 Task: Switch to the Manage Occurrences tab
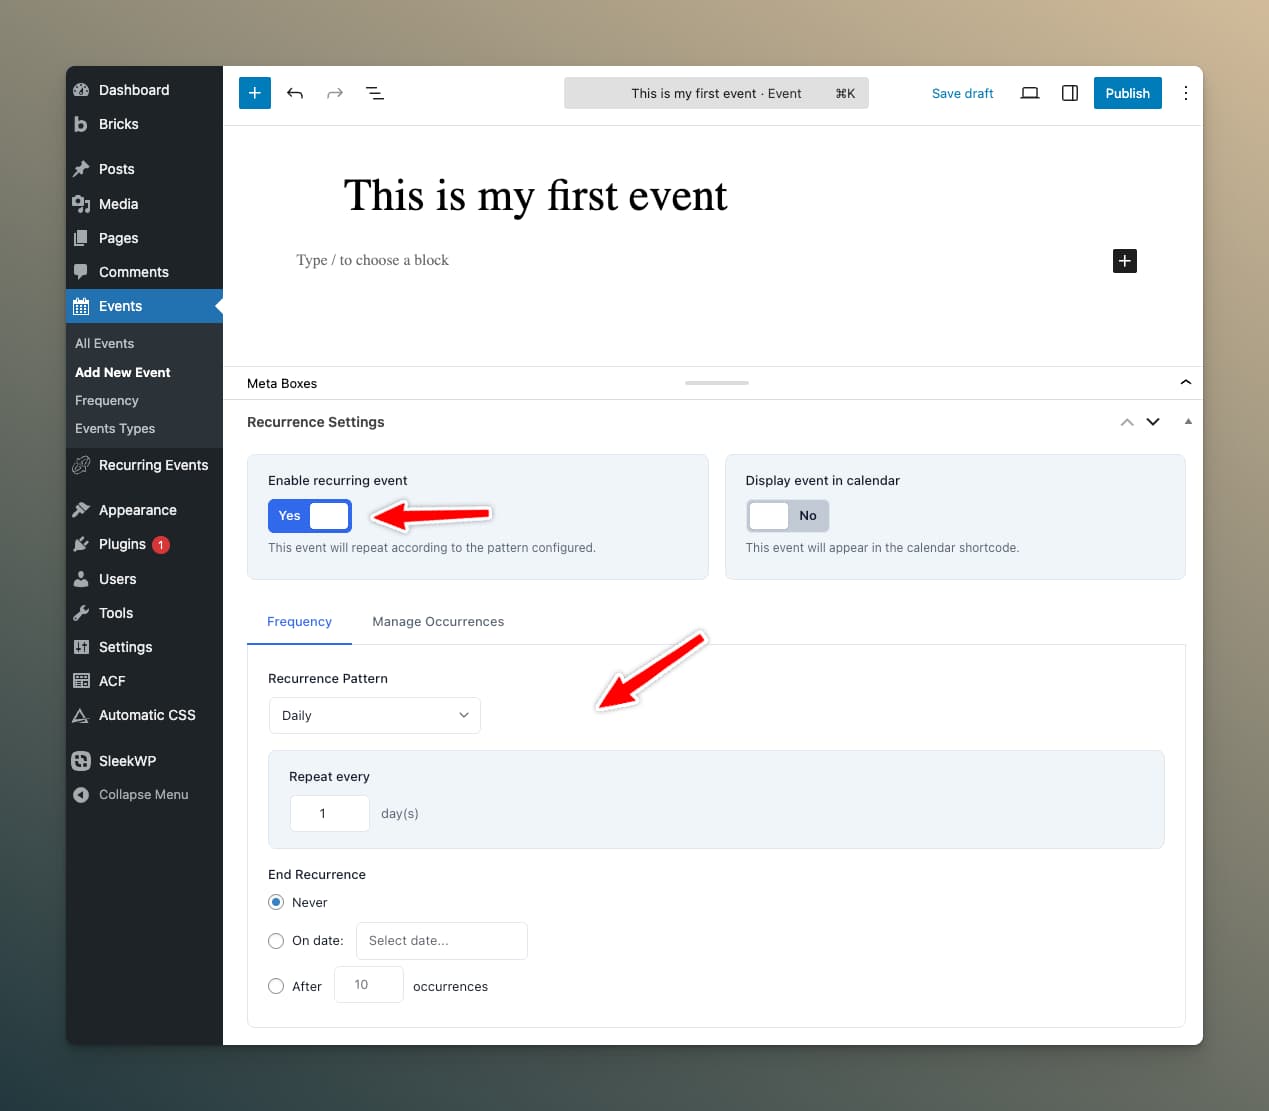pyautogui.click(x=438, y=622)
